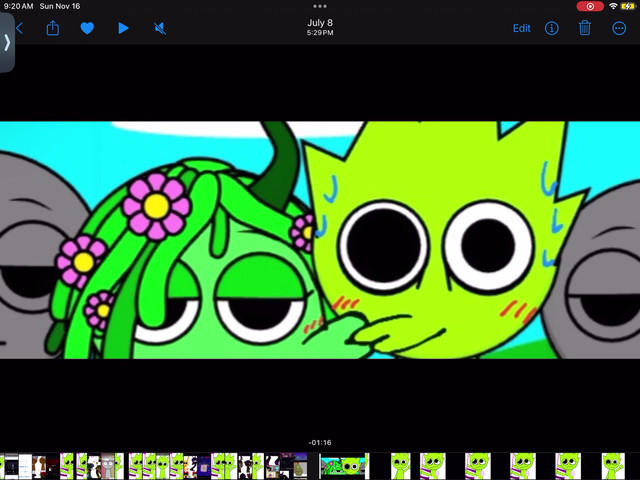Show photo info with the info icon
Image resolution: width=640 pixels, height=480 pixels.
(x=551, y=28)
